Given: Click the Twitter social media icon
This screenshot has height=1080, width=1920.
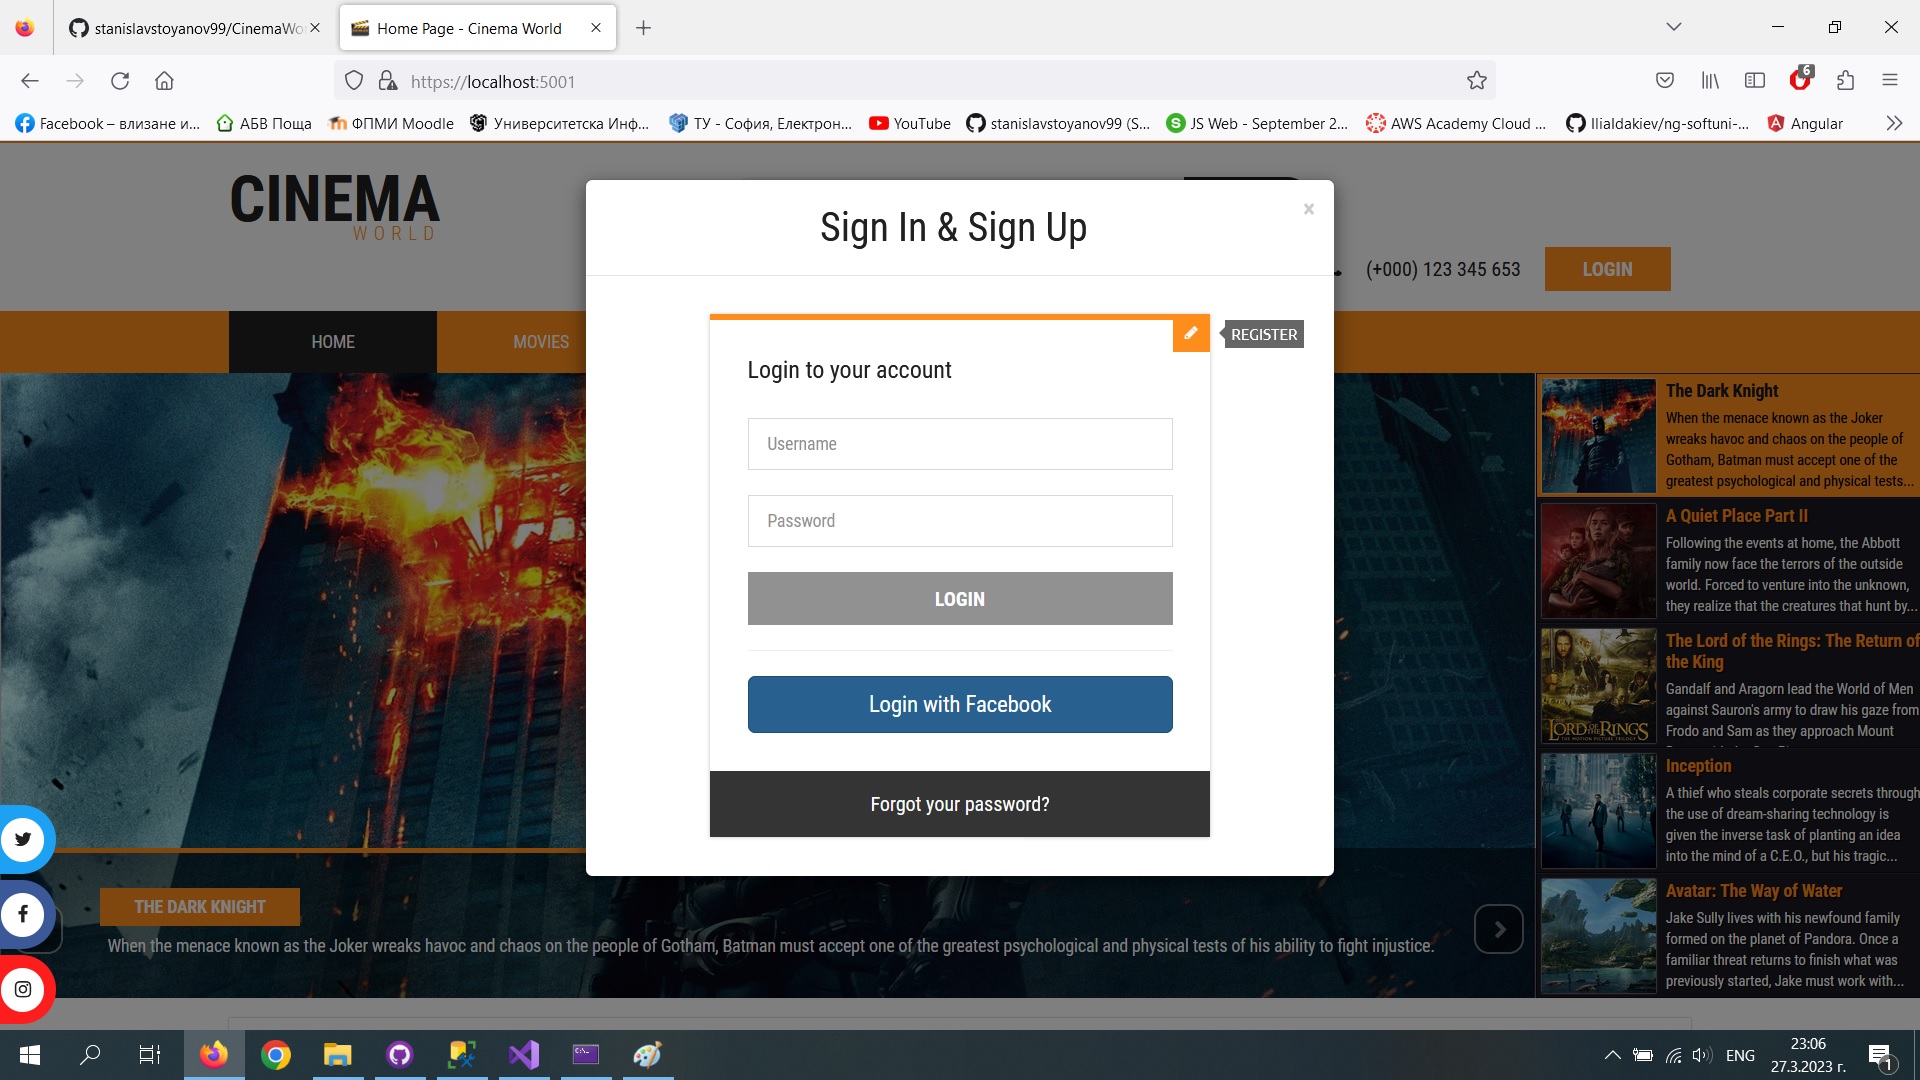Looking at the screenshot, I should [24, 839].
